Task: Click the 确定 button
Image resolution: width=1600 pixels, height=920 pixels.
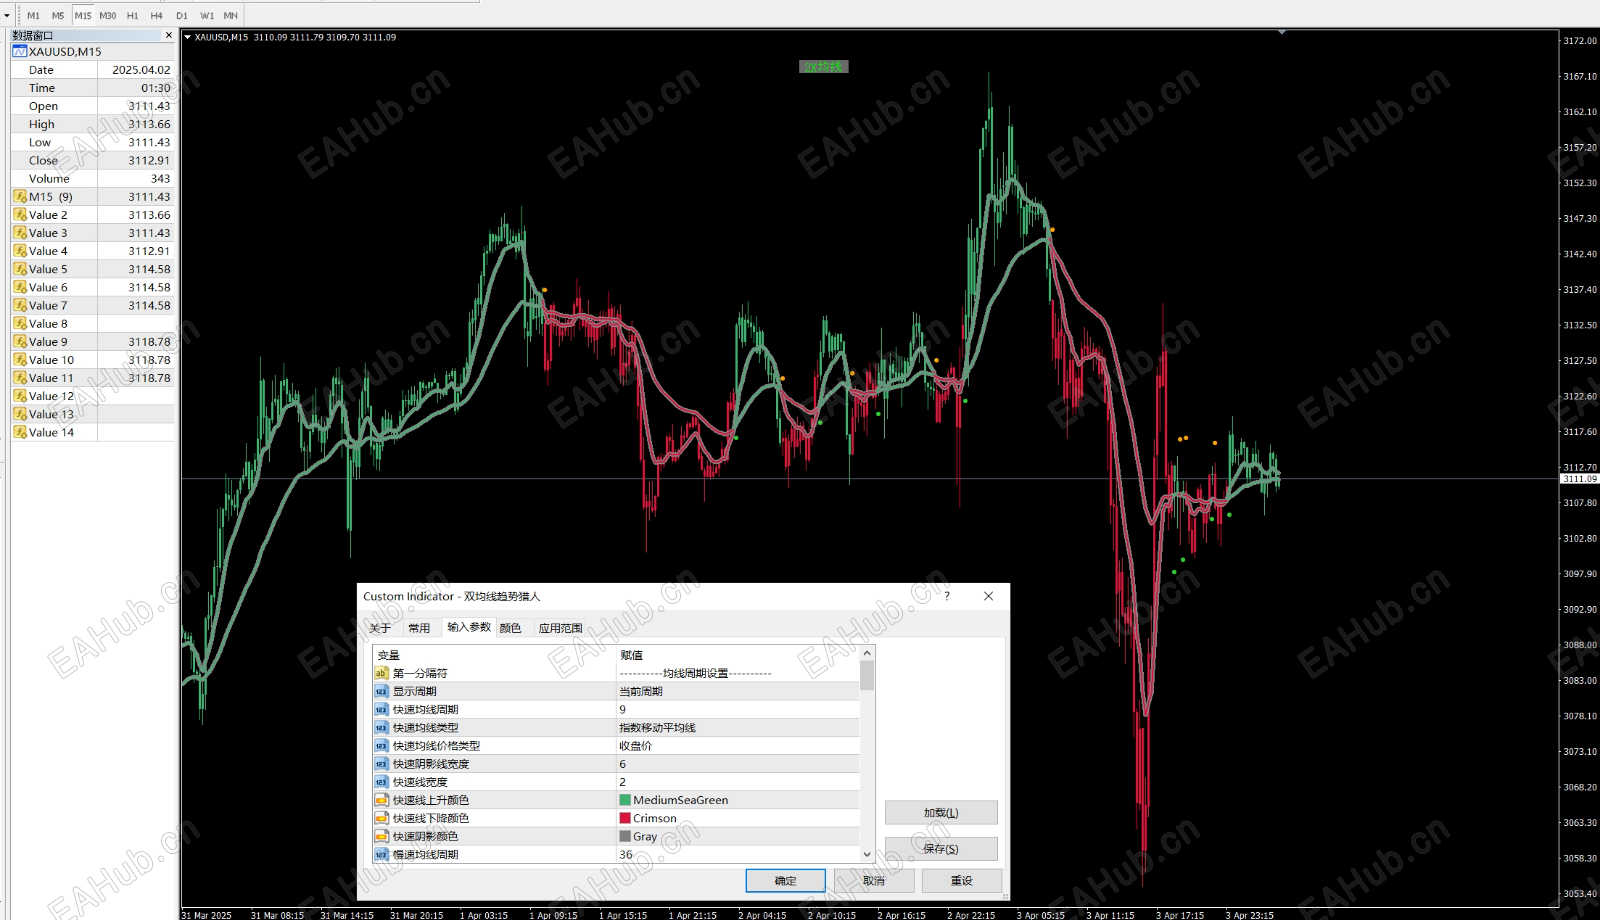Action: click(786, 881)
